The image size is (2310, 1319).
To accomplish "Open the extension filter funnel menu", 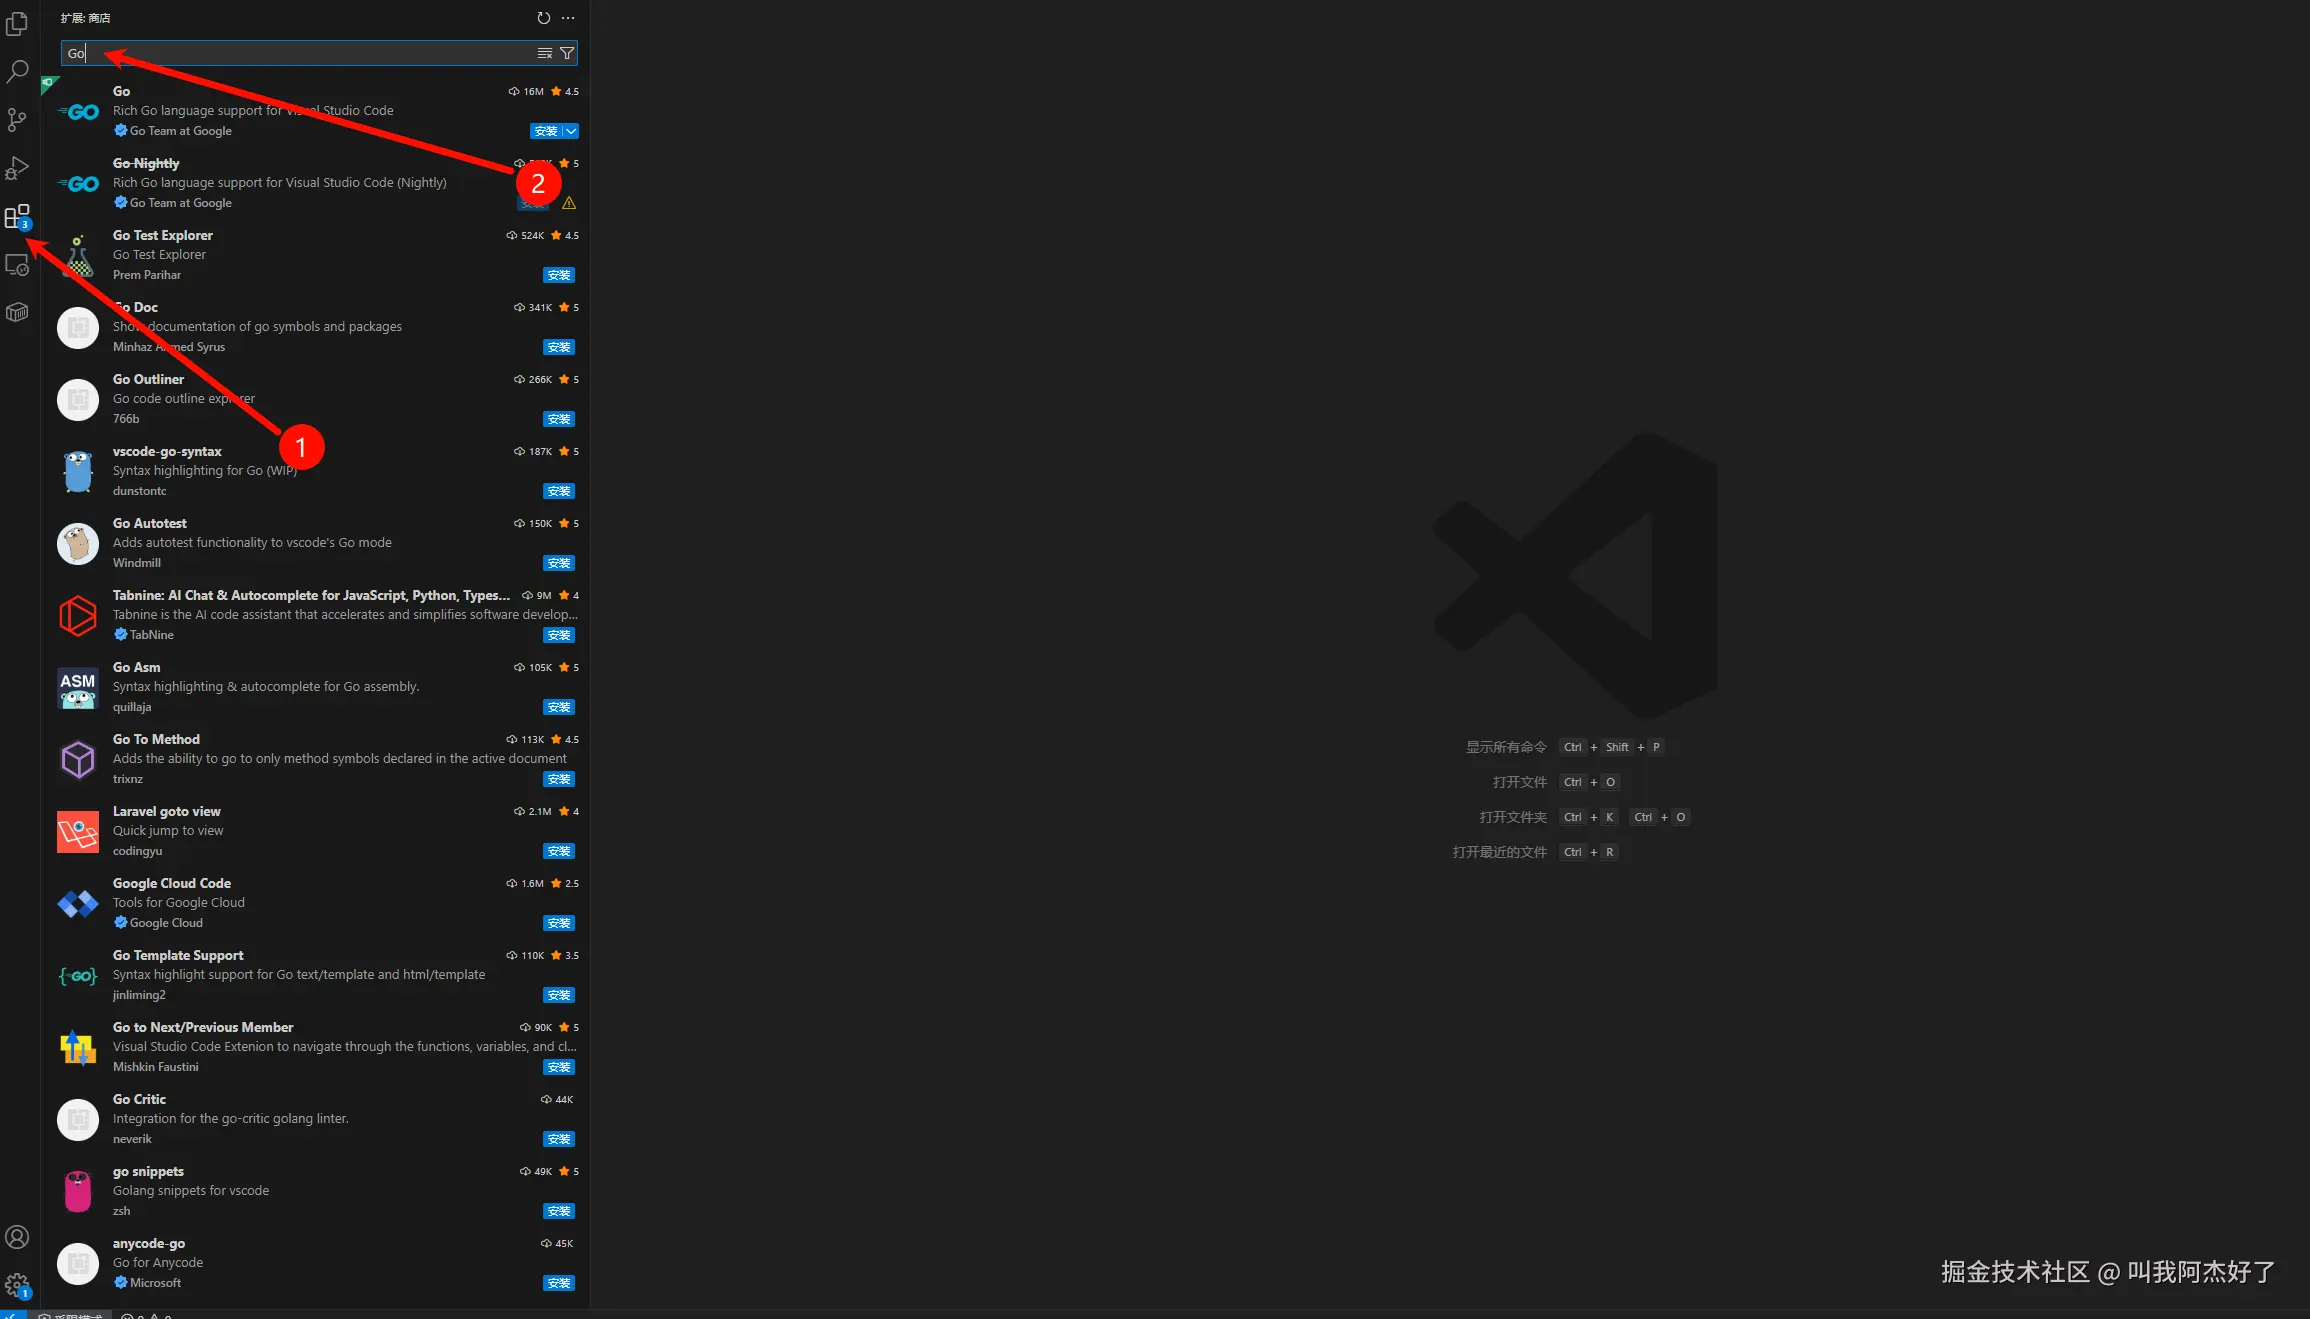I will [x=567, y=53].
